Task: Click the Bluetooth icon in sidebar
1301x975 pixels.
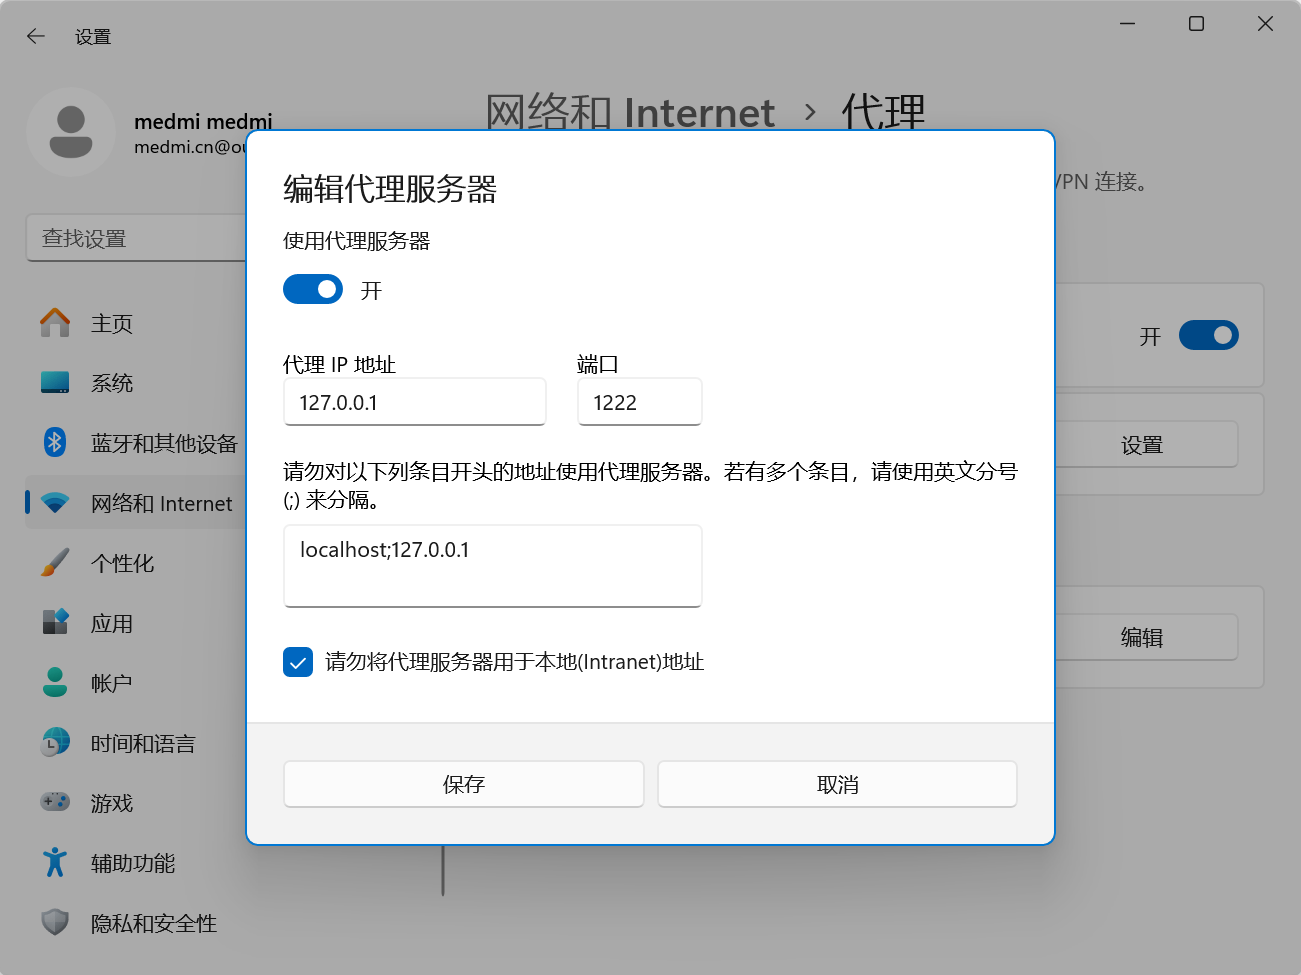Action: pyautogui.click(x=55, y=442)
